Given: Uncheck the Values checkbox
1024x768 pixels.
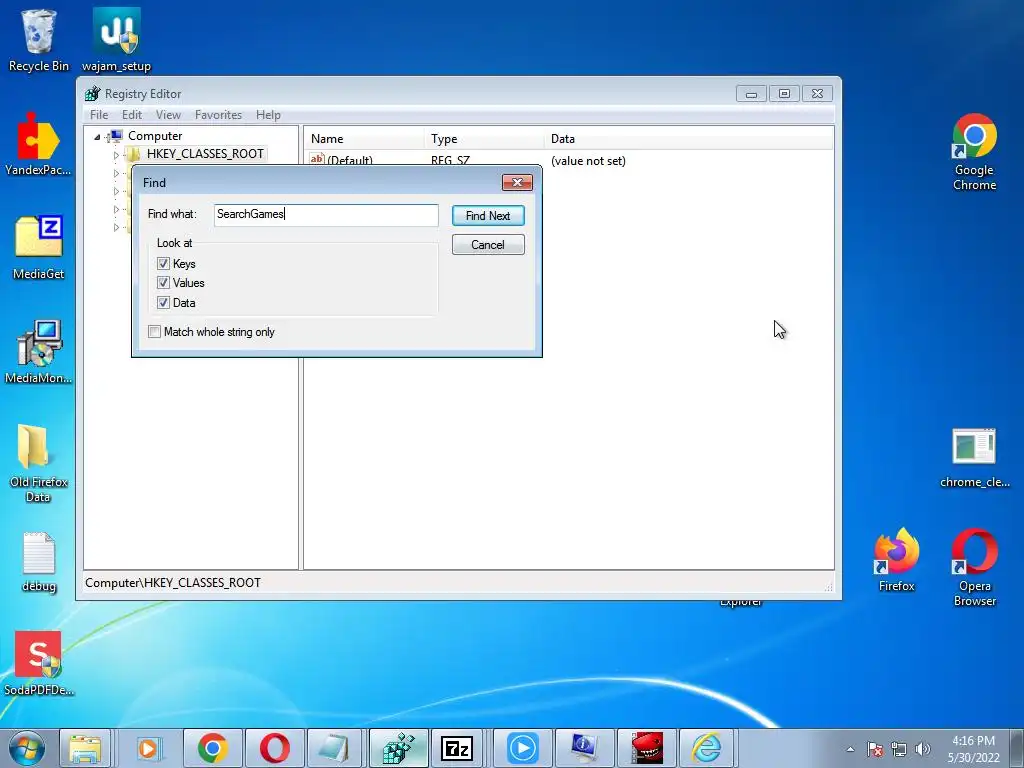Looking at the screenshot, I should point(163,283).
